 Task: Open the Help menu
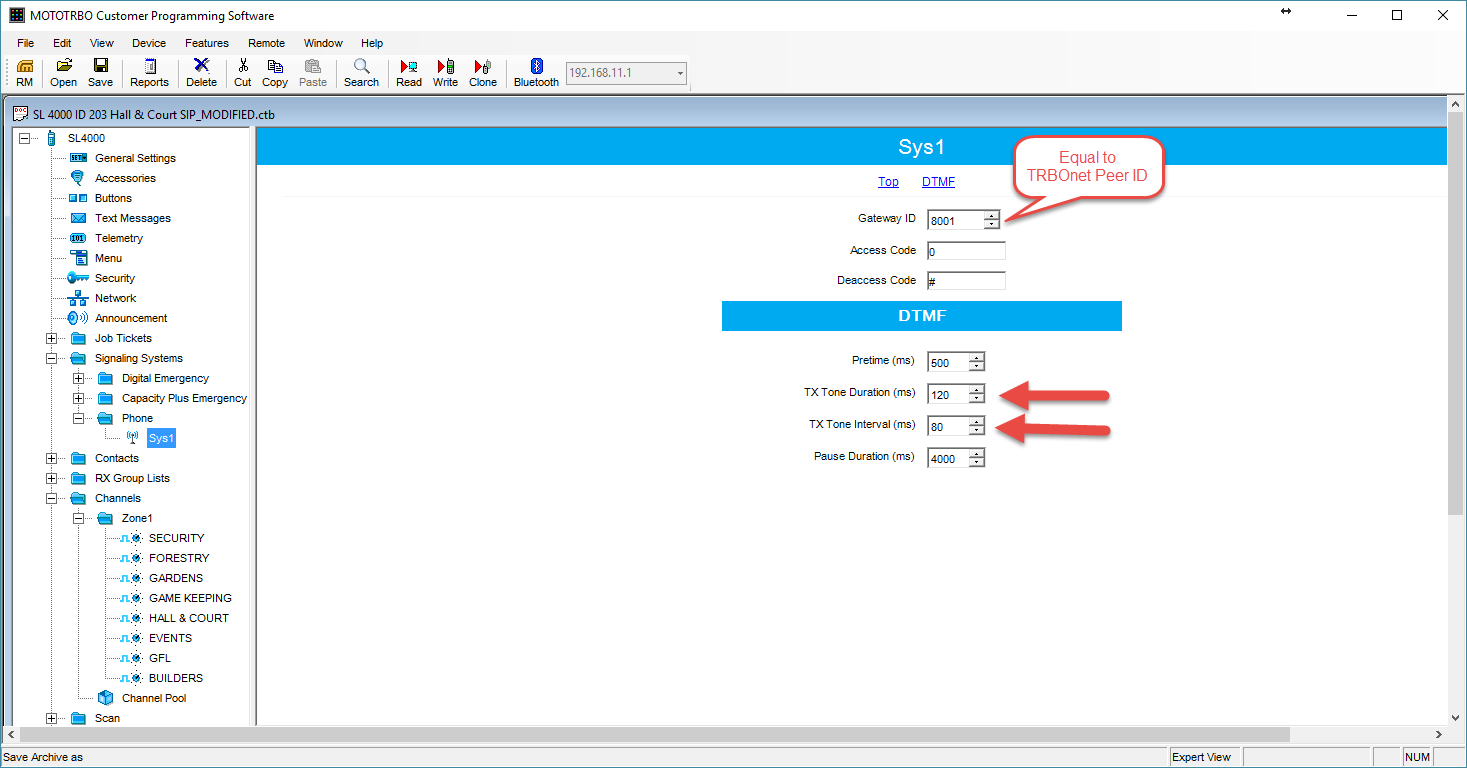click(x=372, y=43)
